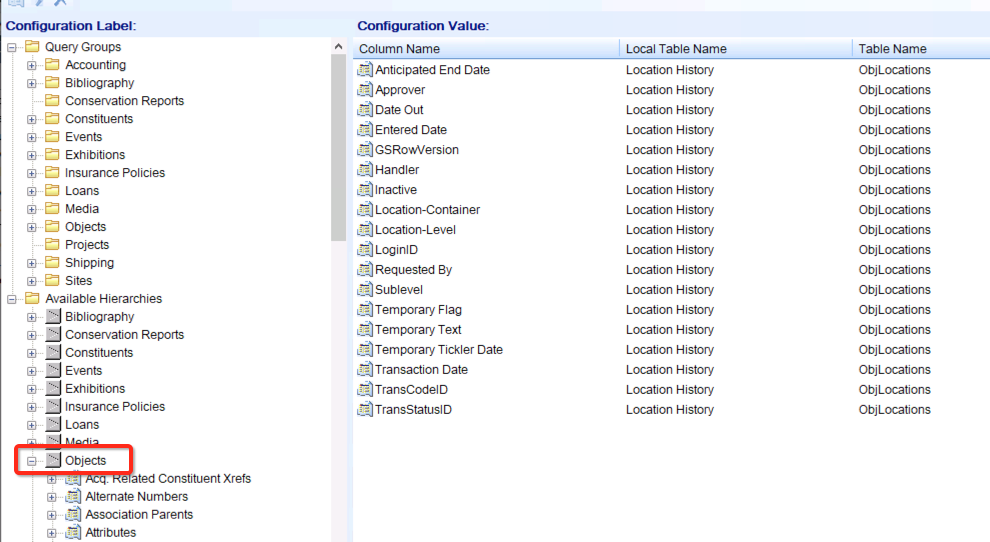Screen dimensions: 990x542
Task: Select Conservation Reports under Available Hierarchies
Action: (124, 335)
